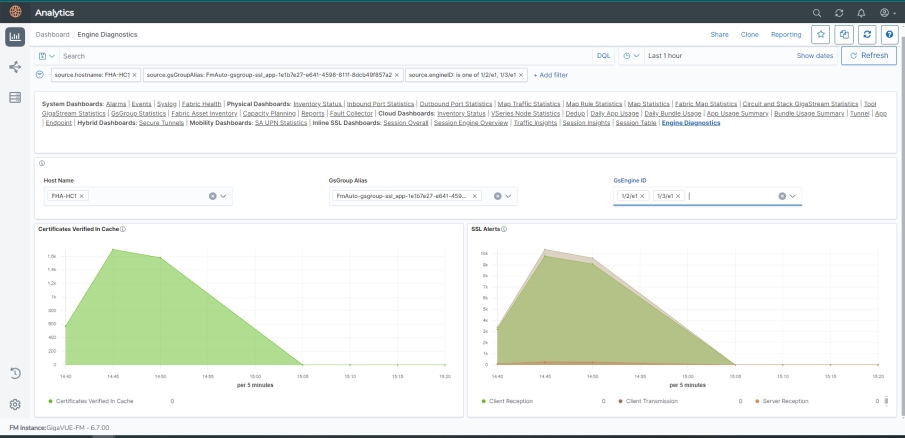Viewport: 905px width, 438px height.
Task: Click the Refresh button
Action: point(868,56)
